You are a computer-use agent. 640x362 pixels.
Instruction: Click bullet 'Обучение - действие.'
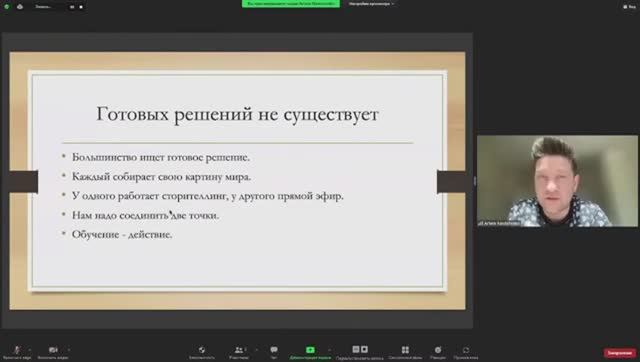tap(122, 234)
